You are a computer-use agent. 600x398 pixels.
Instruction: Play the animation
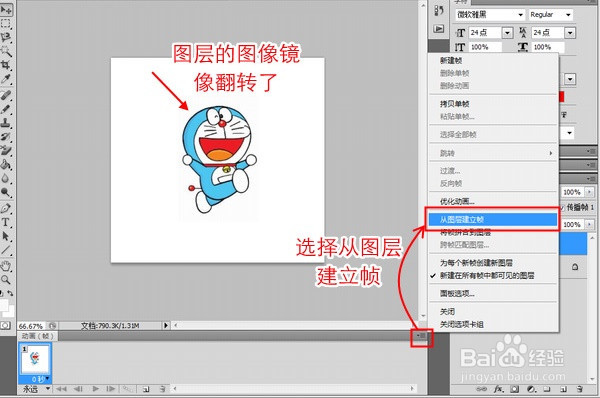95,389
